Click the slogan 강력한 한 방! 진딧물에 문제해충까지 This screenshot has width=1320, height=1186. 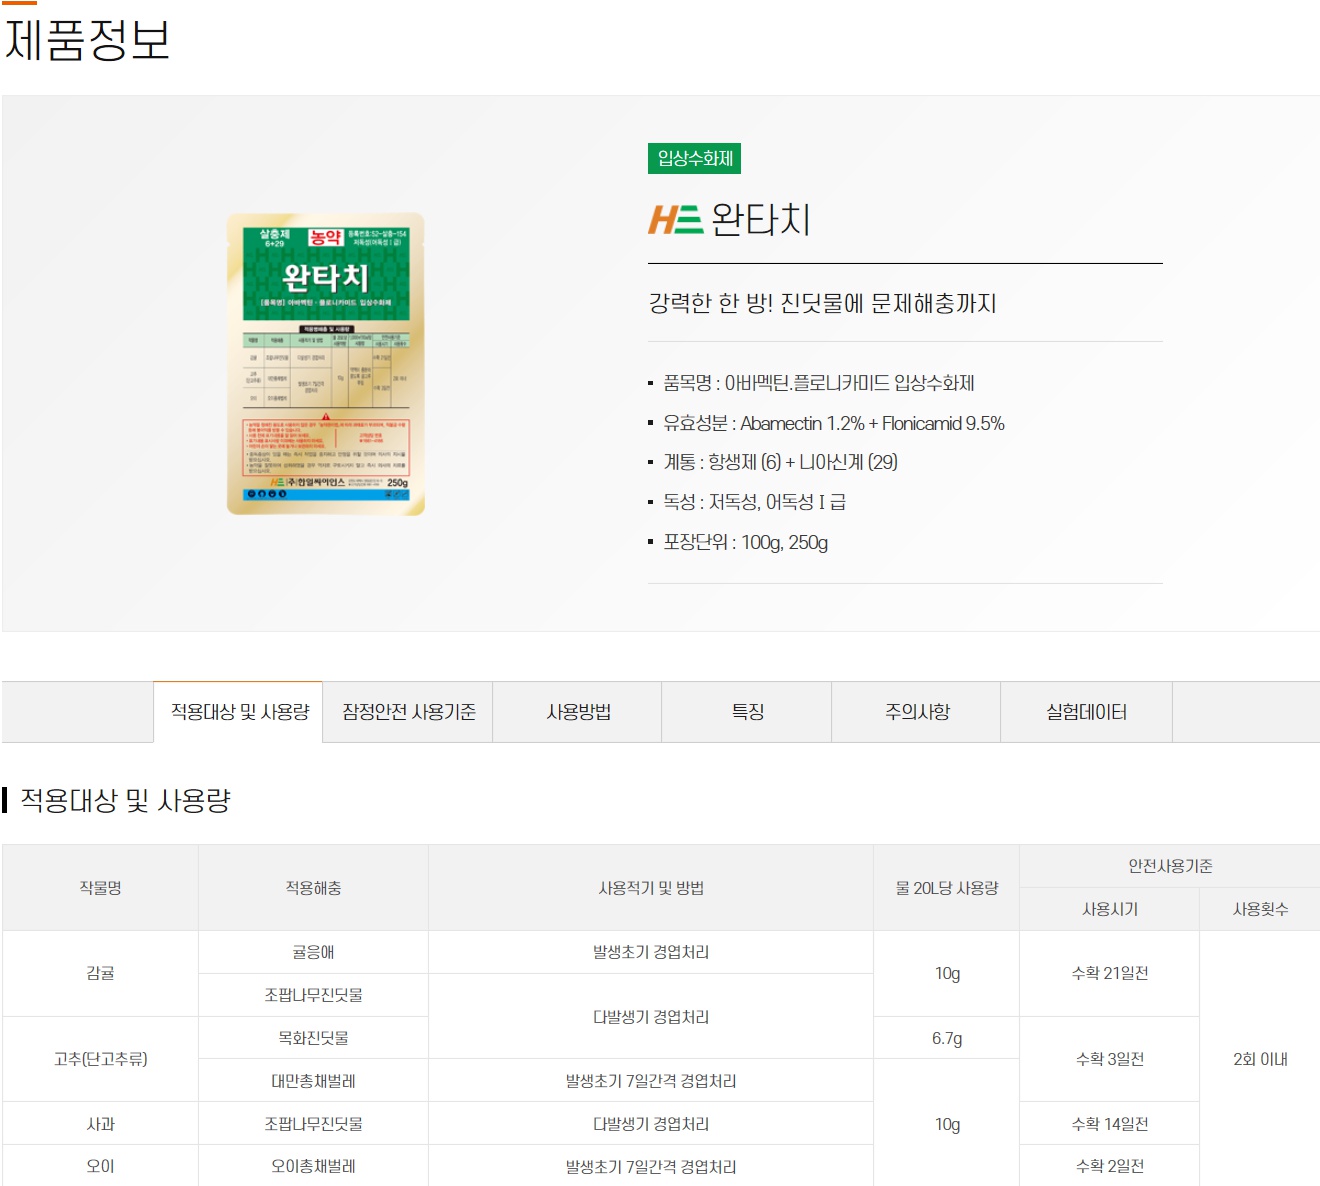(x=822, y=303)
